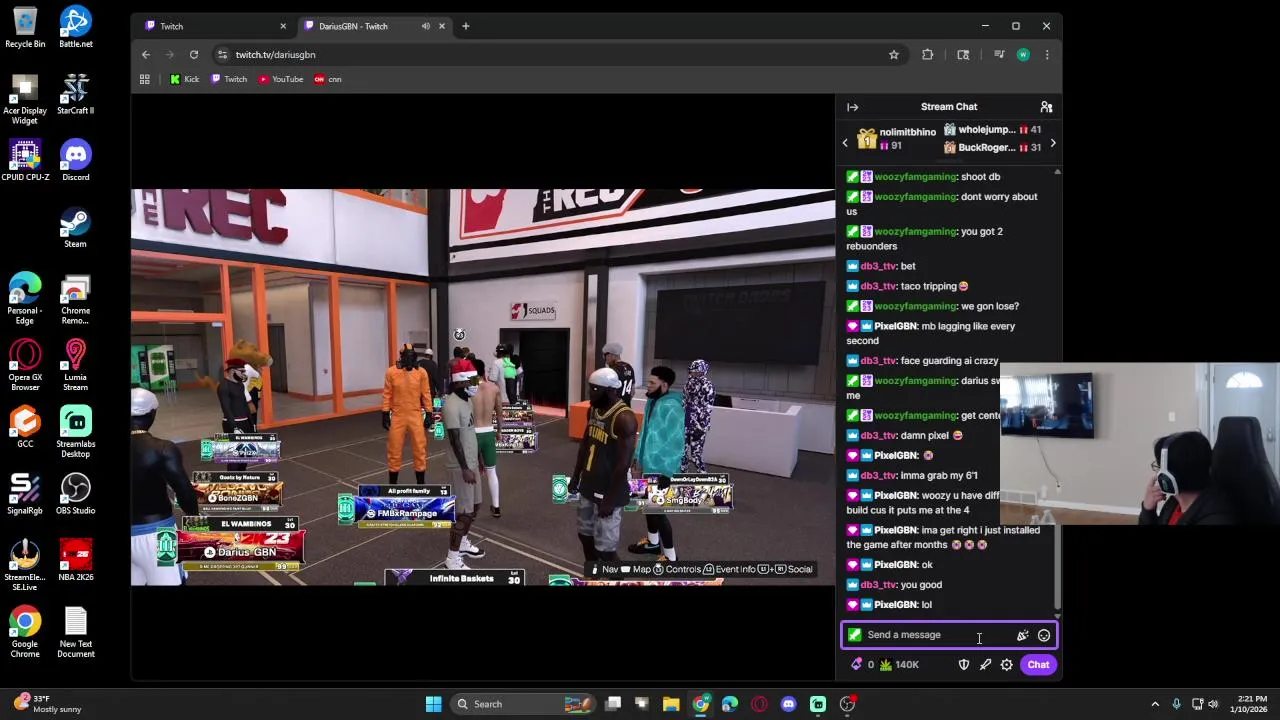Click db3_ttv's 'you good' message username

pos(879,585)
